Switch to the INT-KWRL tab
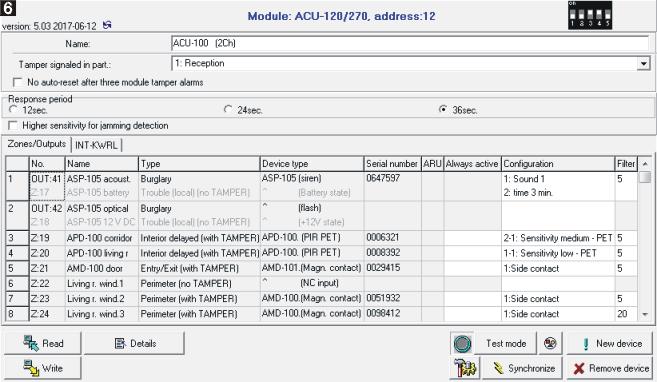 (x=96, y=145)
